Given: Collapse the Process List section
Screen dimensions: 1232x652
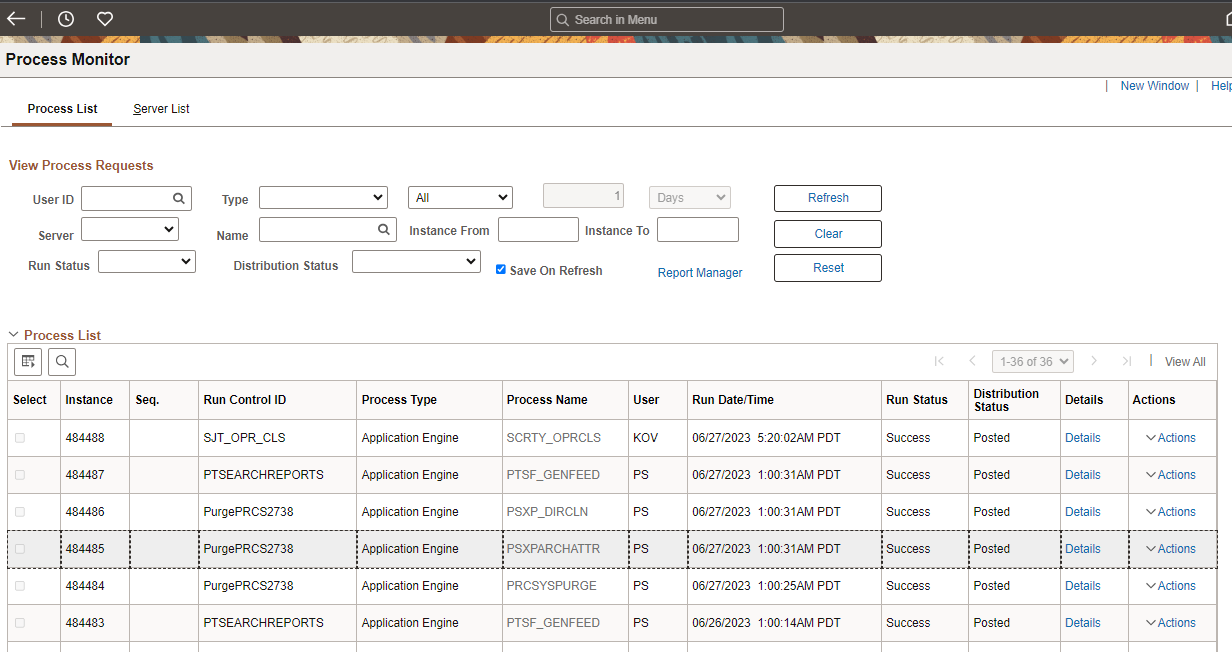Looking at the screenshot, I should 14,334.
